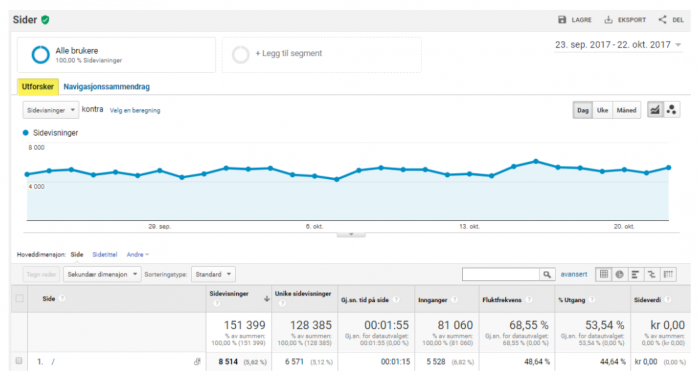Select Side as primary dimension
The width and height of the screenshot is (700, 384).
point(77,255)
